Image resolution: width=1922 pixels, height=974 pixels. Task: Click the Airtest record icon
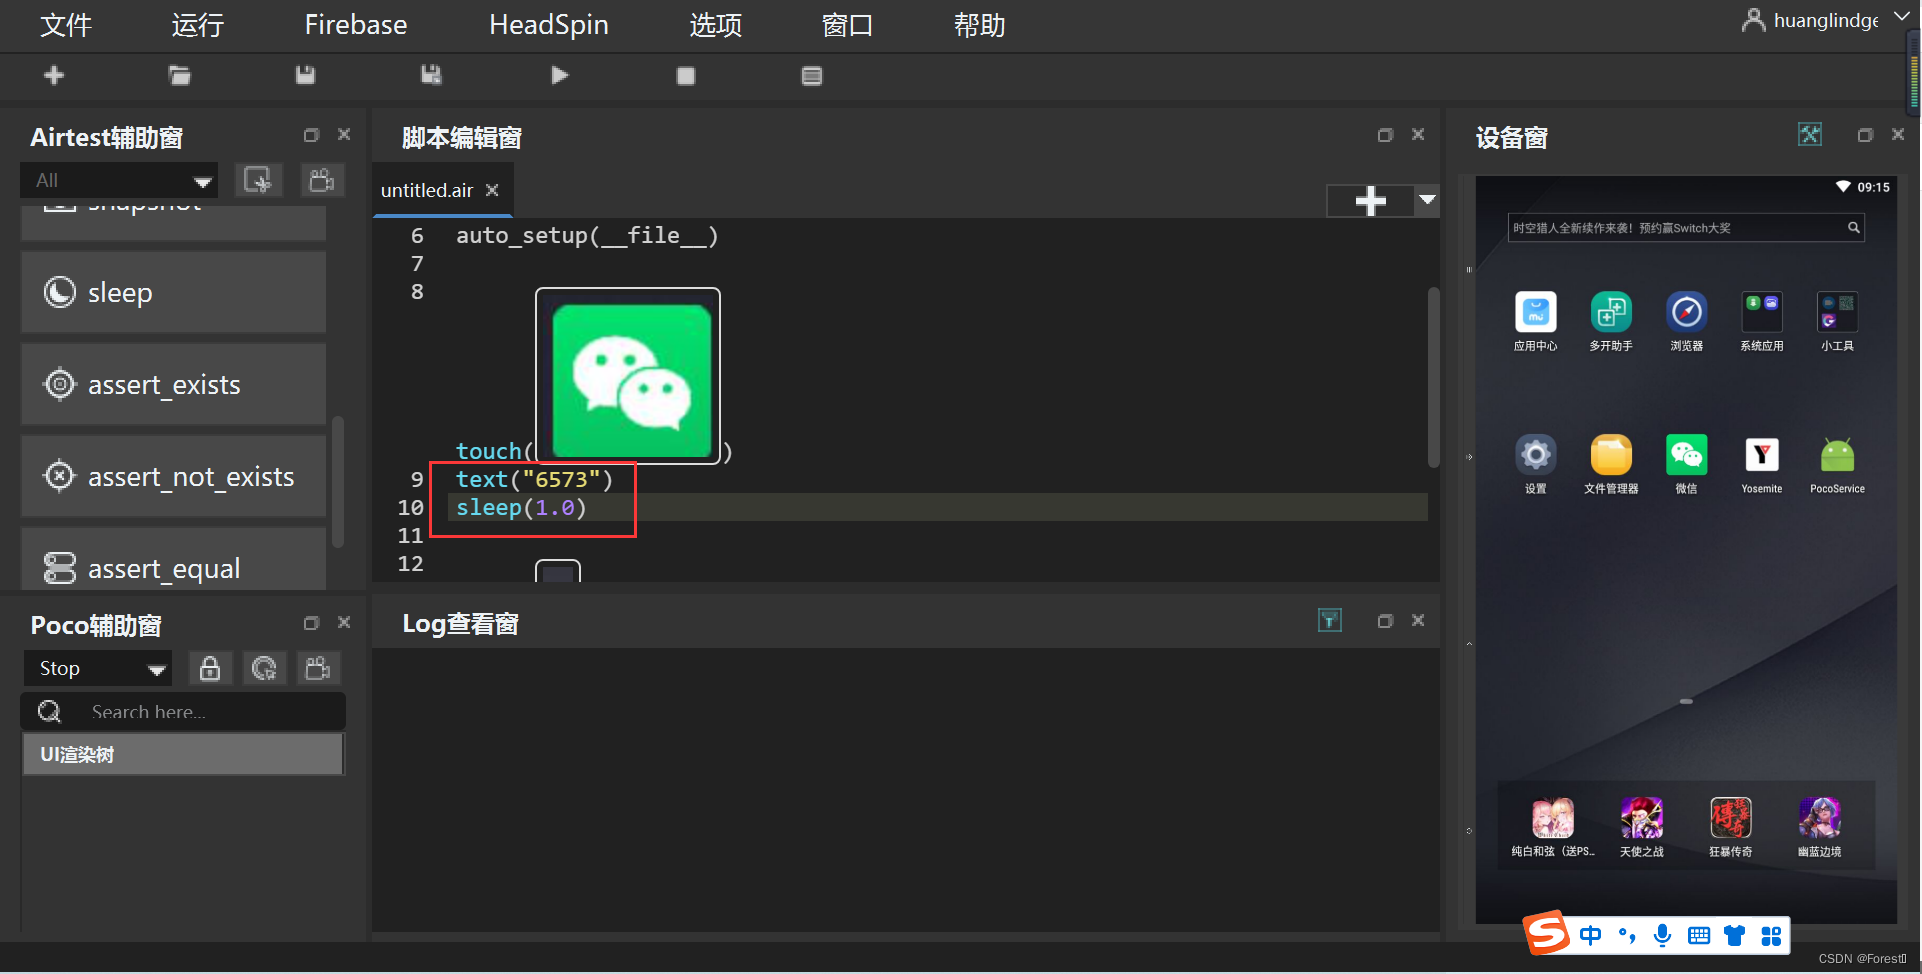(x=322, y=181)
